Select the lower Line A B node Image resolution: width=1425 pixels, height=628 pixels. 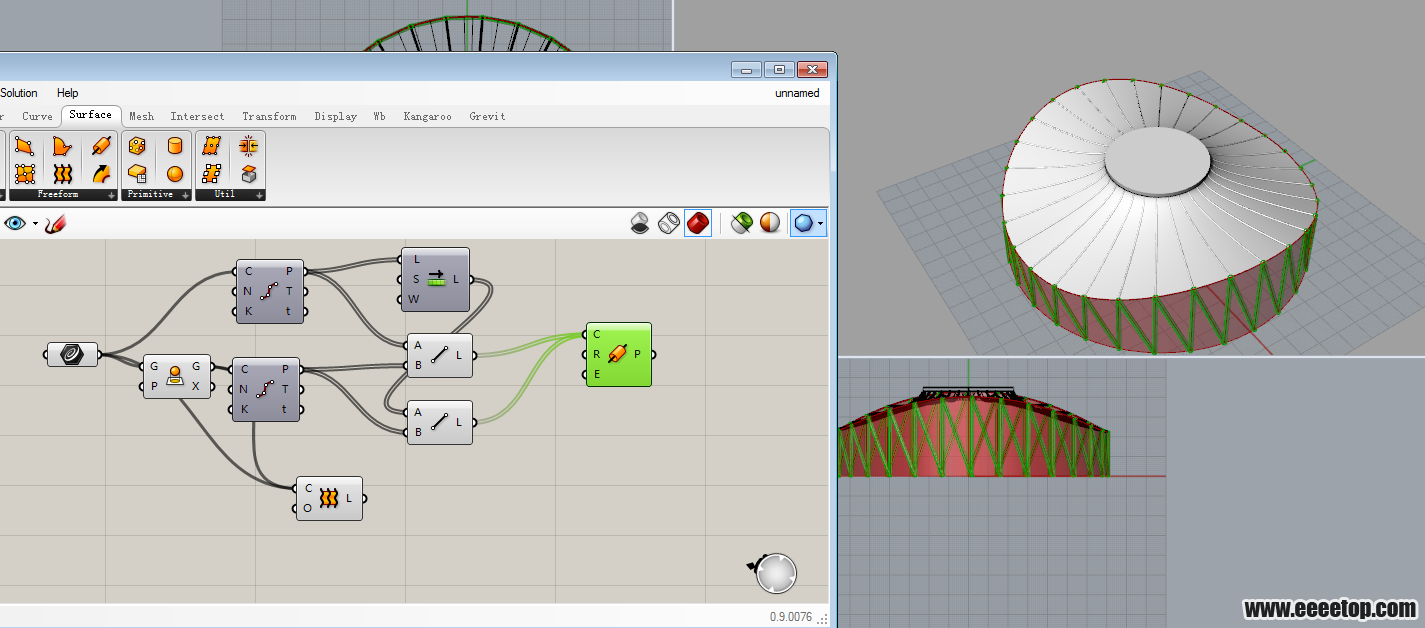(x=440, y=422)
